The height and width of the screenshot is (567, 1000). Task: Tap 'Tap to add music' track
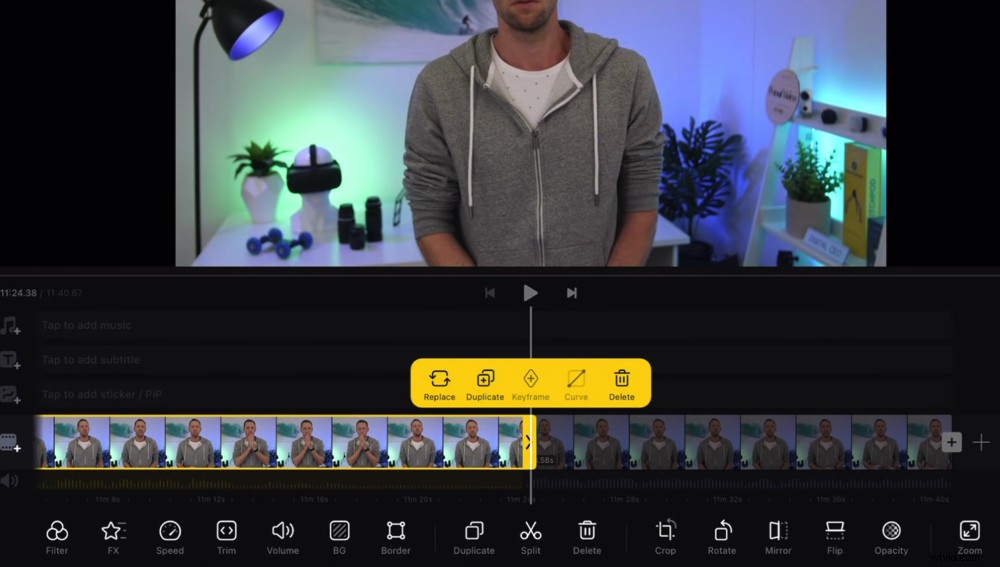(494, 325)
